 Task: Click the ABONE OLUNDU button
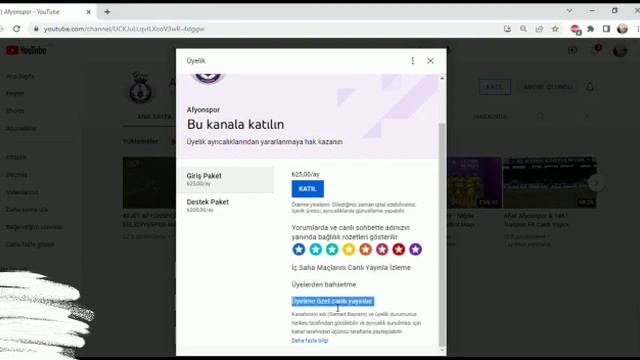(548, 87)
